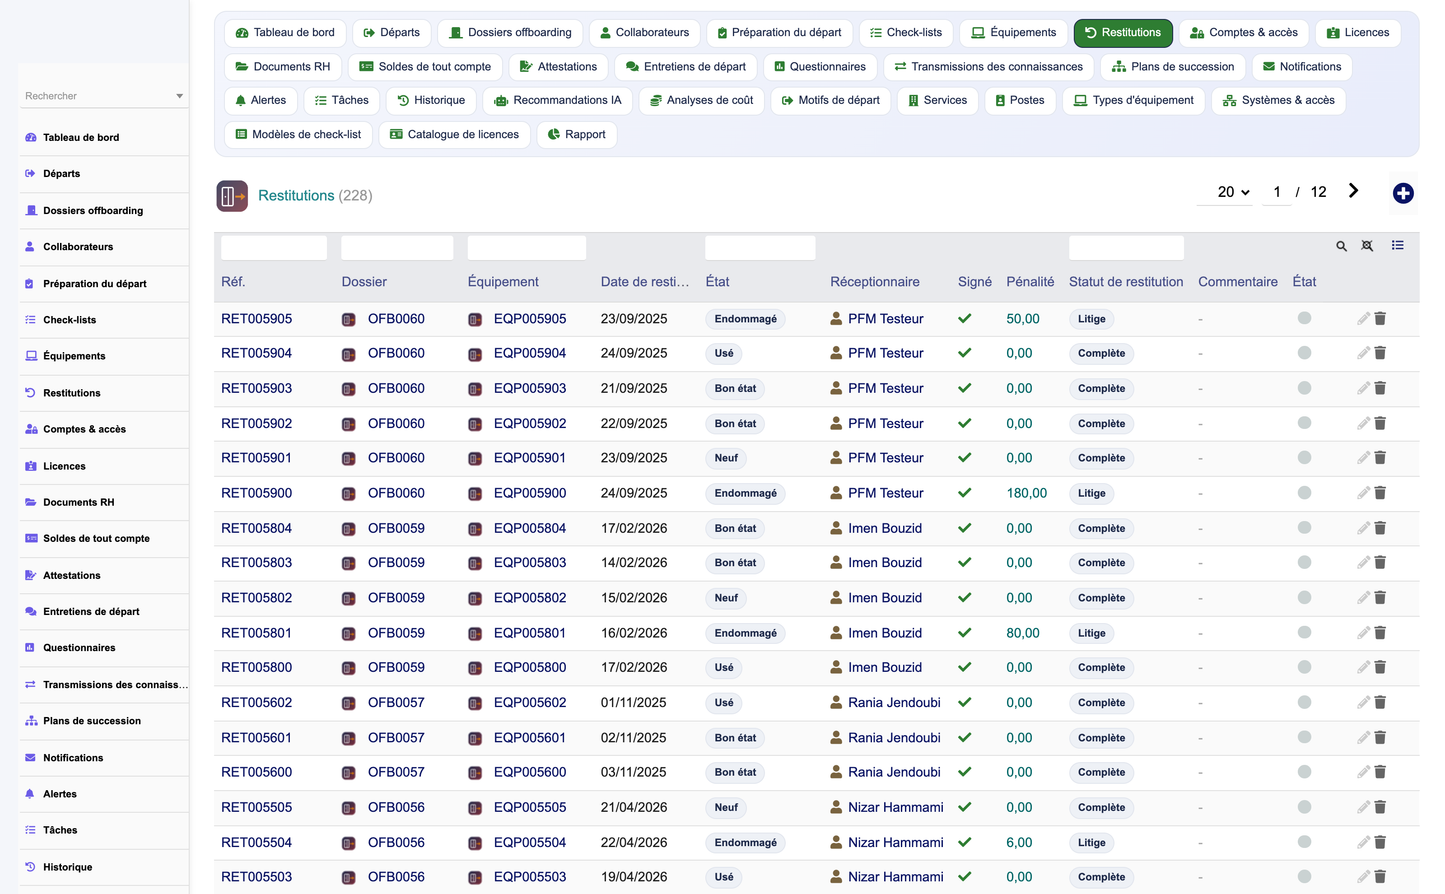Toggle the État circle for RET005801

pyautogui.click(x=1304, y=633)
